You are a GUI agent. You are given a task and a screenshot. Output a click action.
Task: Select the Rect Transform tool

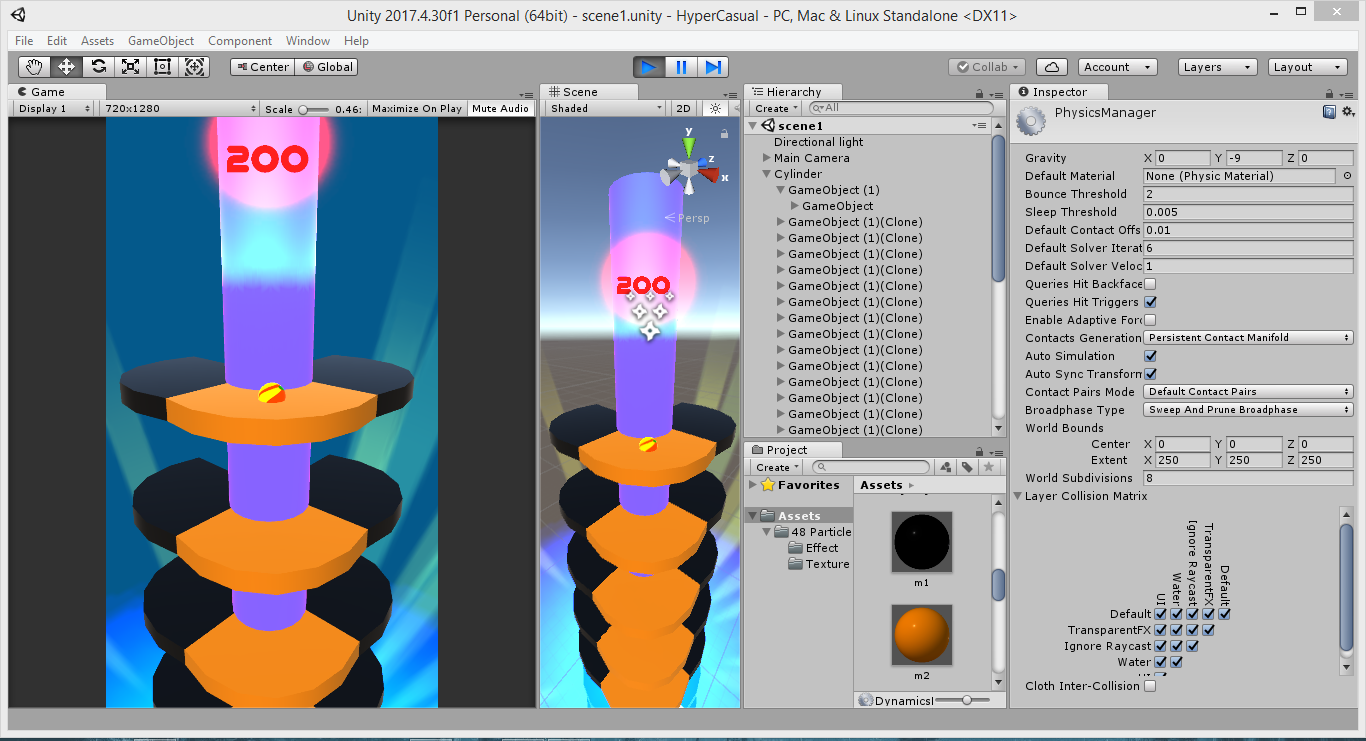(163, 67)
